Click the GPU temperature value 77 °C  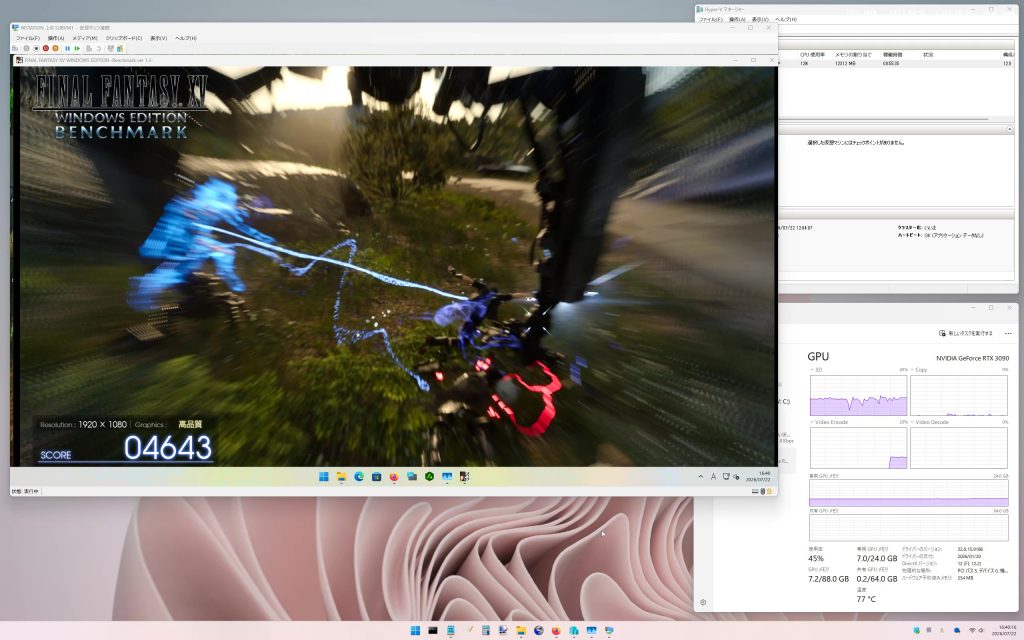click(x=866, y=599)
